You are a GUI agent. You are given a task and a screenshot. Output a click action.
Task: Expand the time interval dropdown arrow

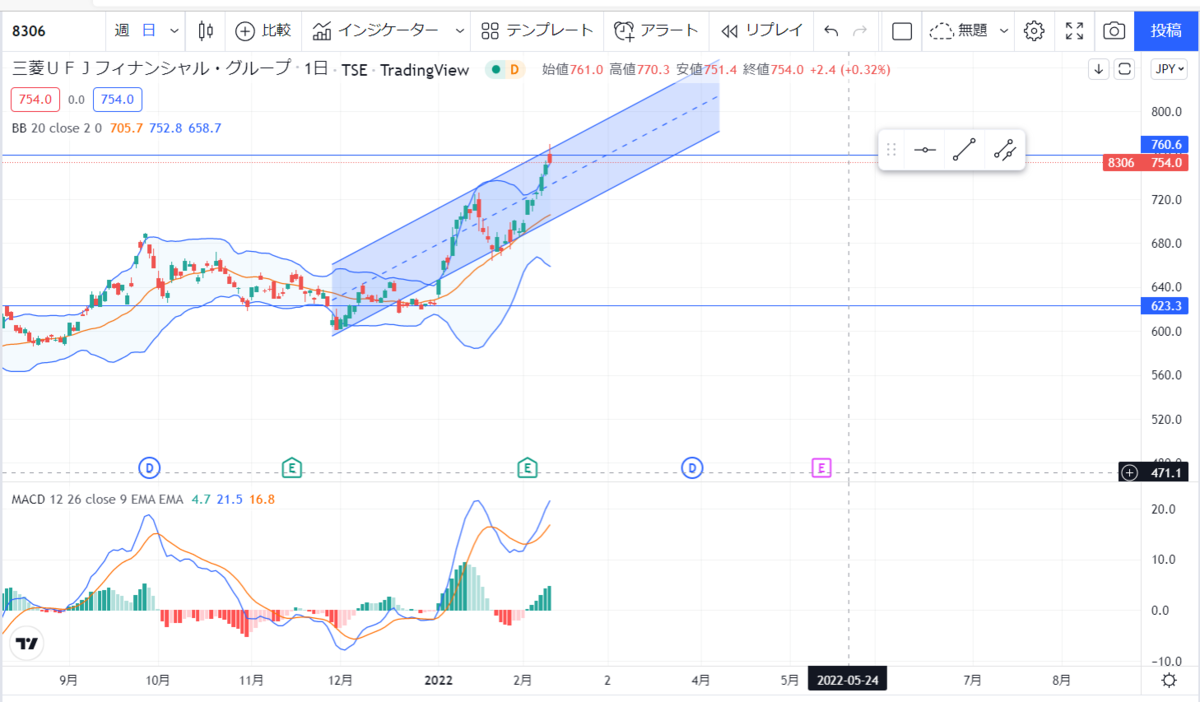tap(175, 31)
